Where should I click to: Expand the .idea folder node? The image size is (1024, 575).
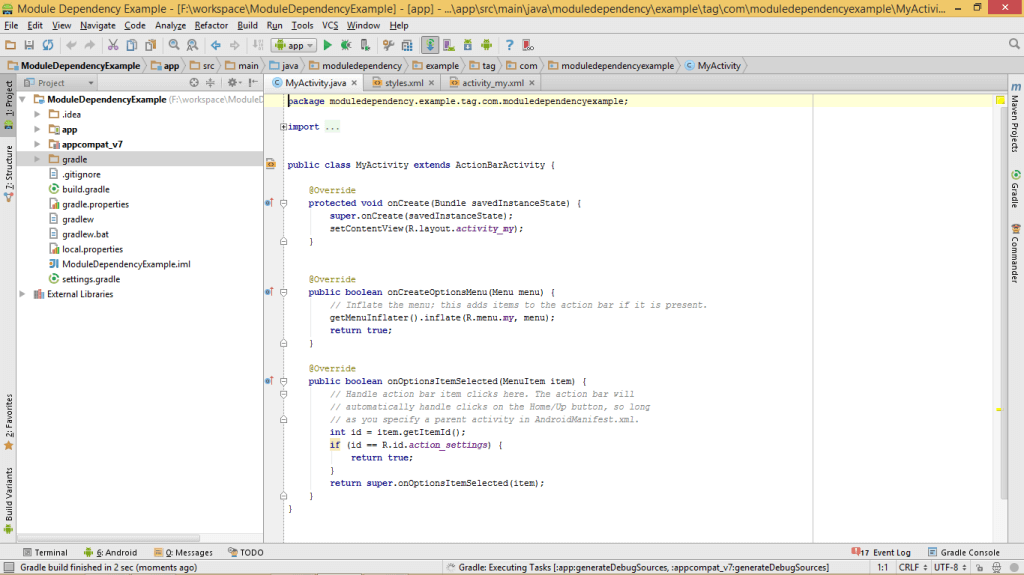[37, 114]
